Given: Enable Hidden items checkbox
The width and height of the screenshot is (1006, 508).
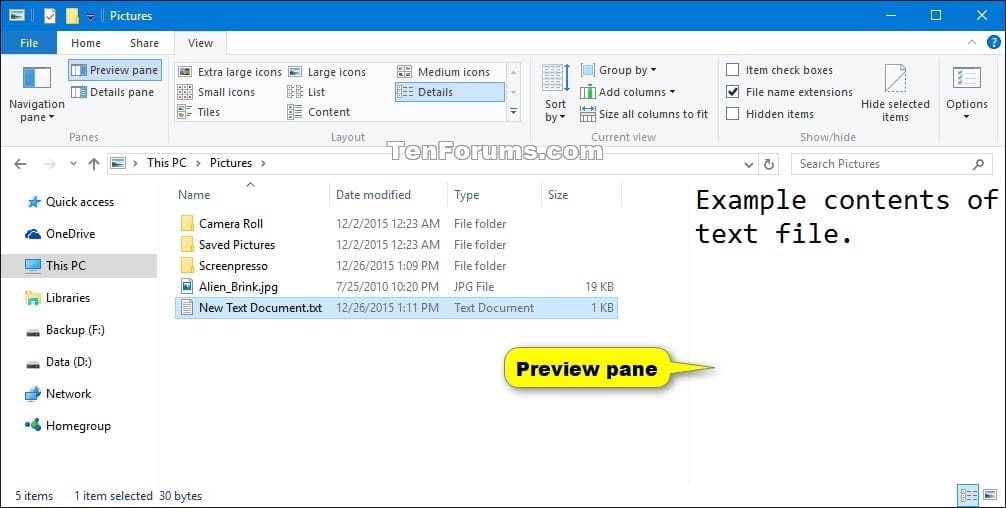Looking at the screenshot, I should click(x=732, y=114).
